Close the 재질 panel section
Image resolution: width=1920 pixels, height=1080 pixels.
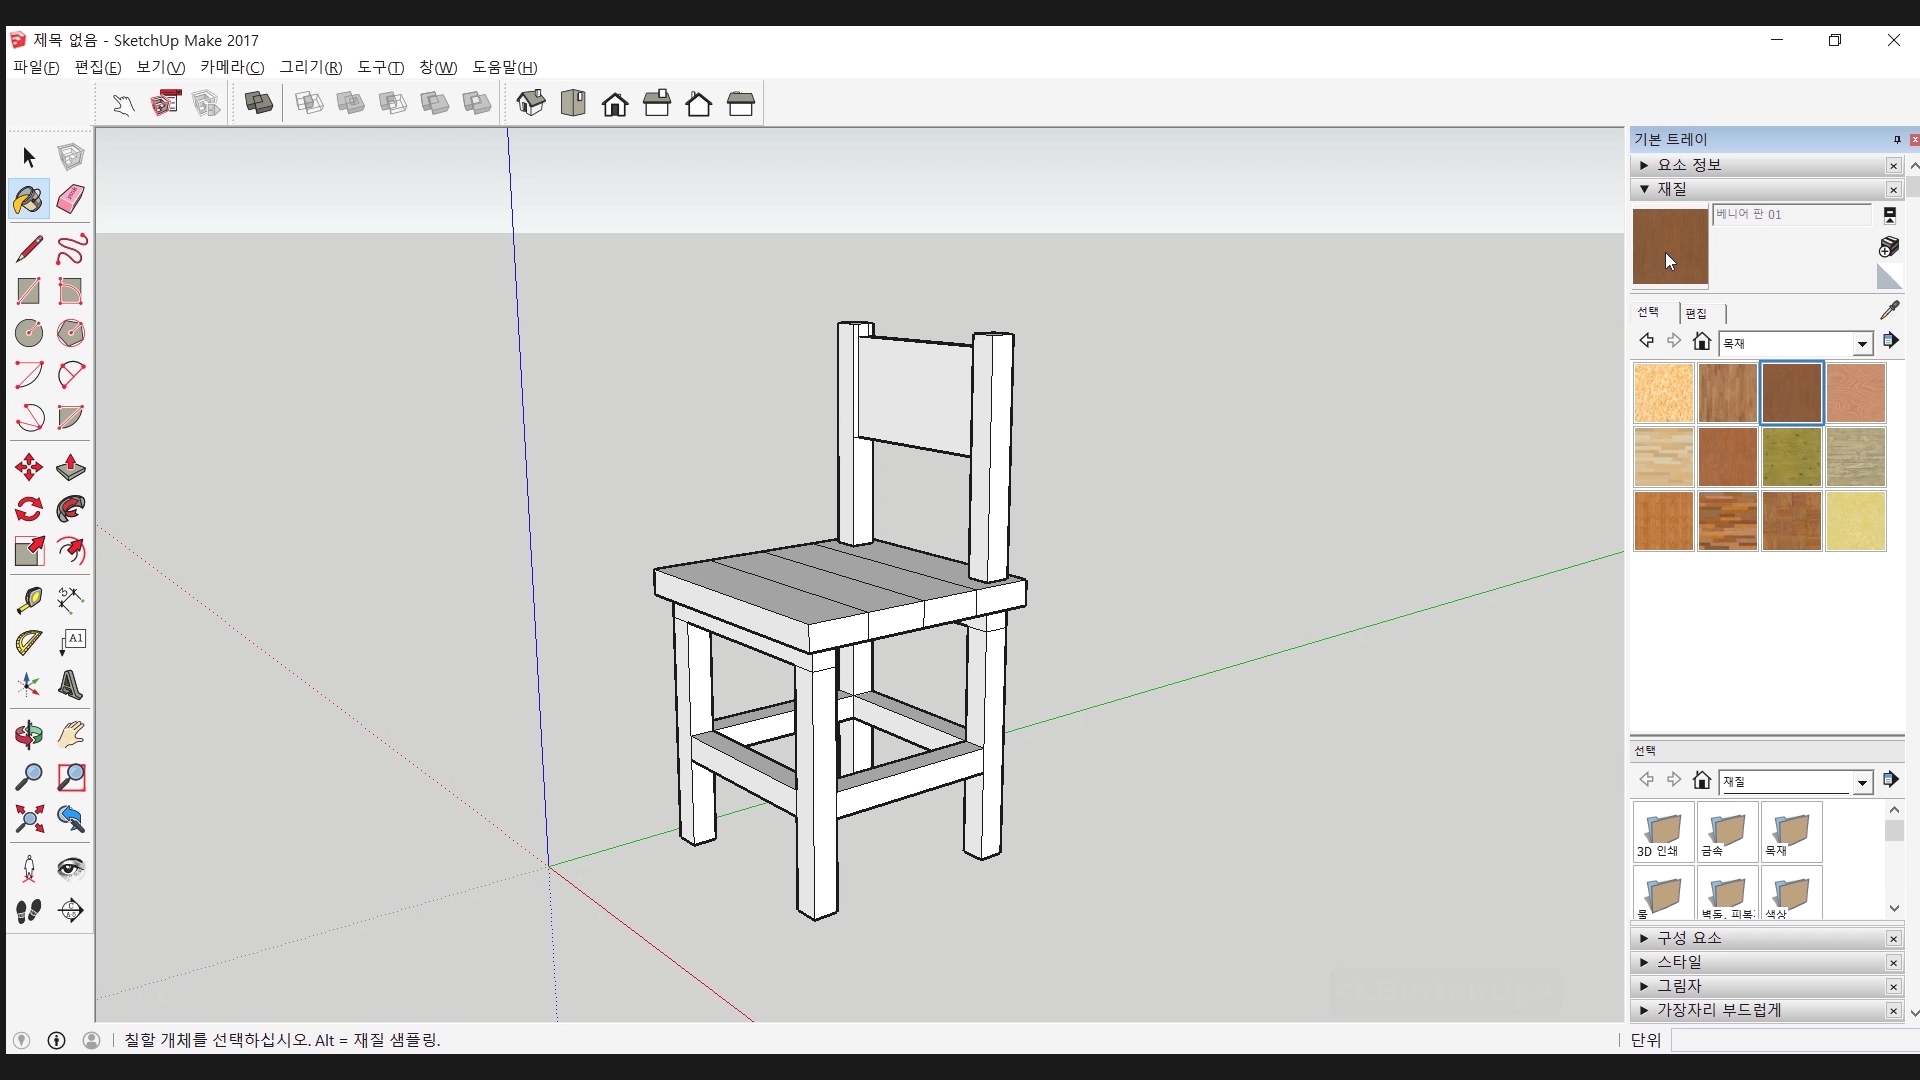tap(1893, 189)
